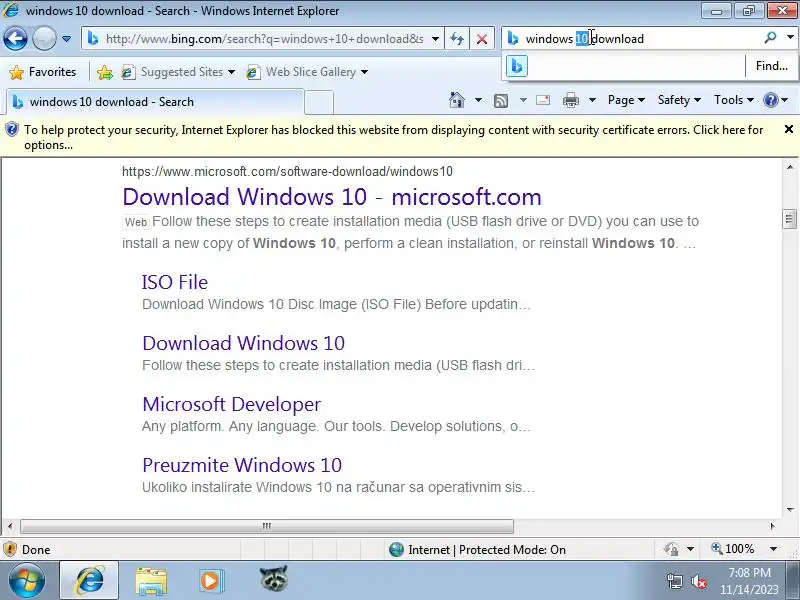Click the RSS Feeds icon
The height and width of the screenshot is (600, 800).
coord(501,101)
